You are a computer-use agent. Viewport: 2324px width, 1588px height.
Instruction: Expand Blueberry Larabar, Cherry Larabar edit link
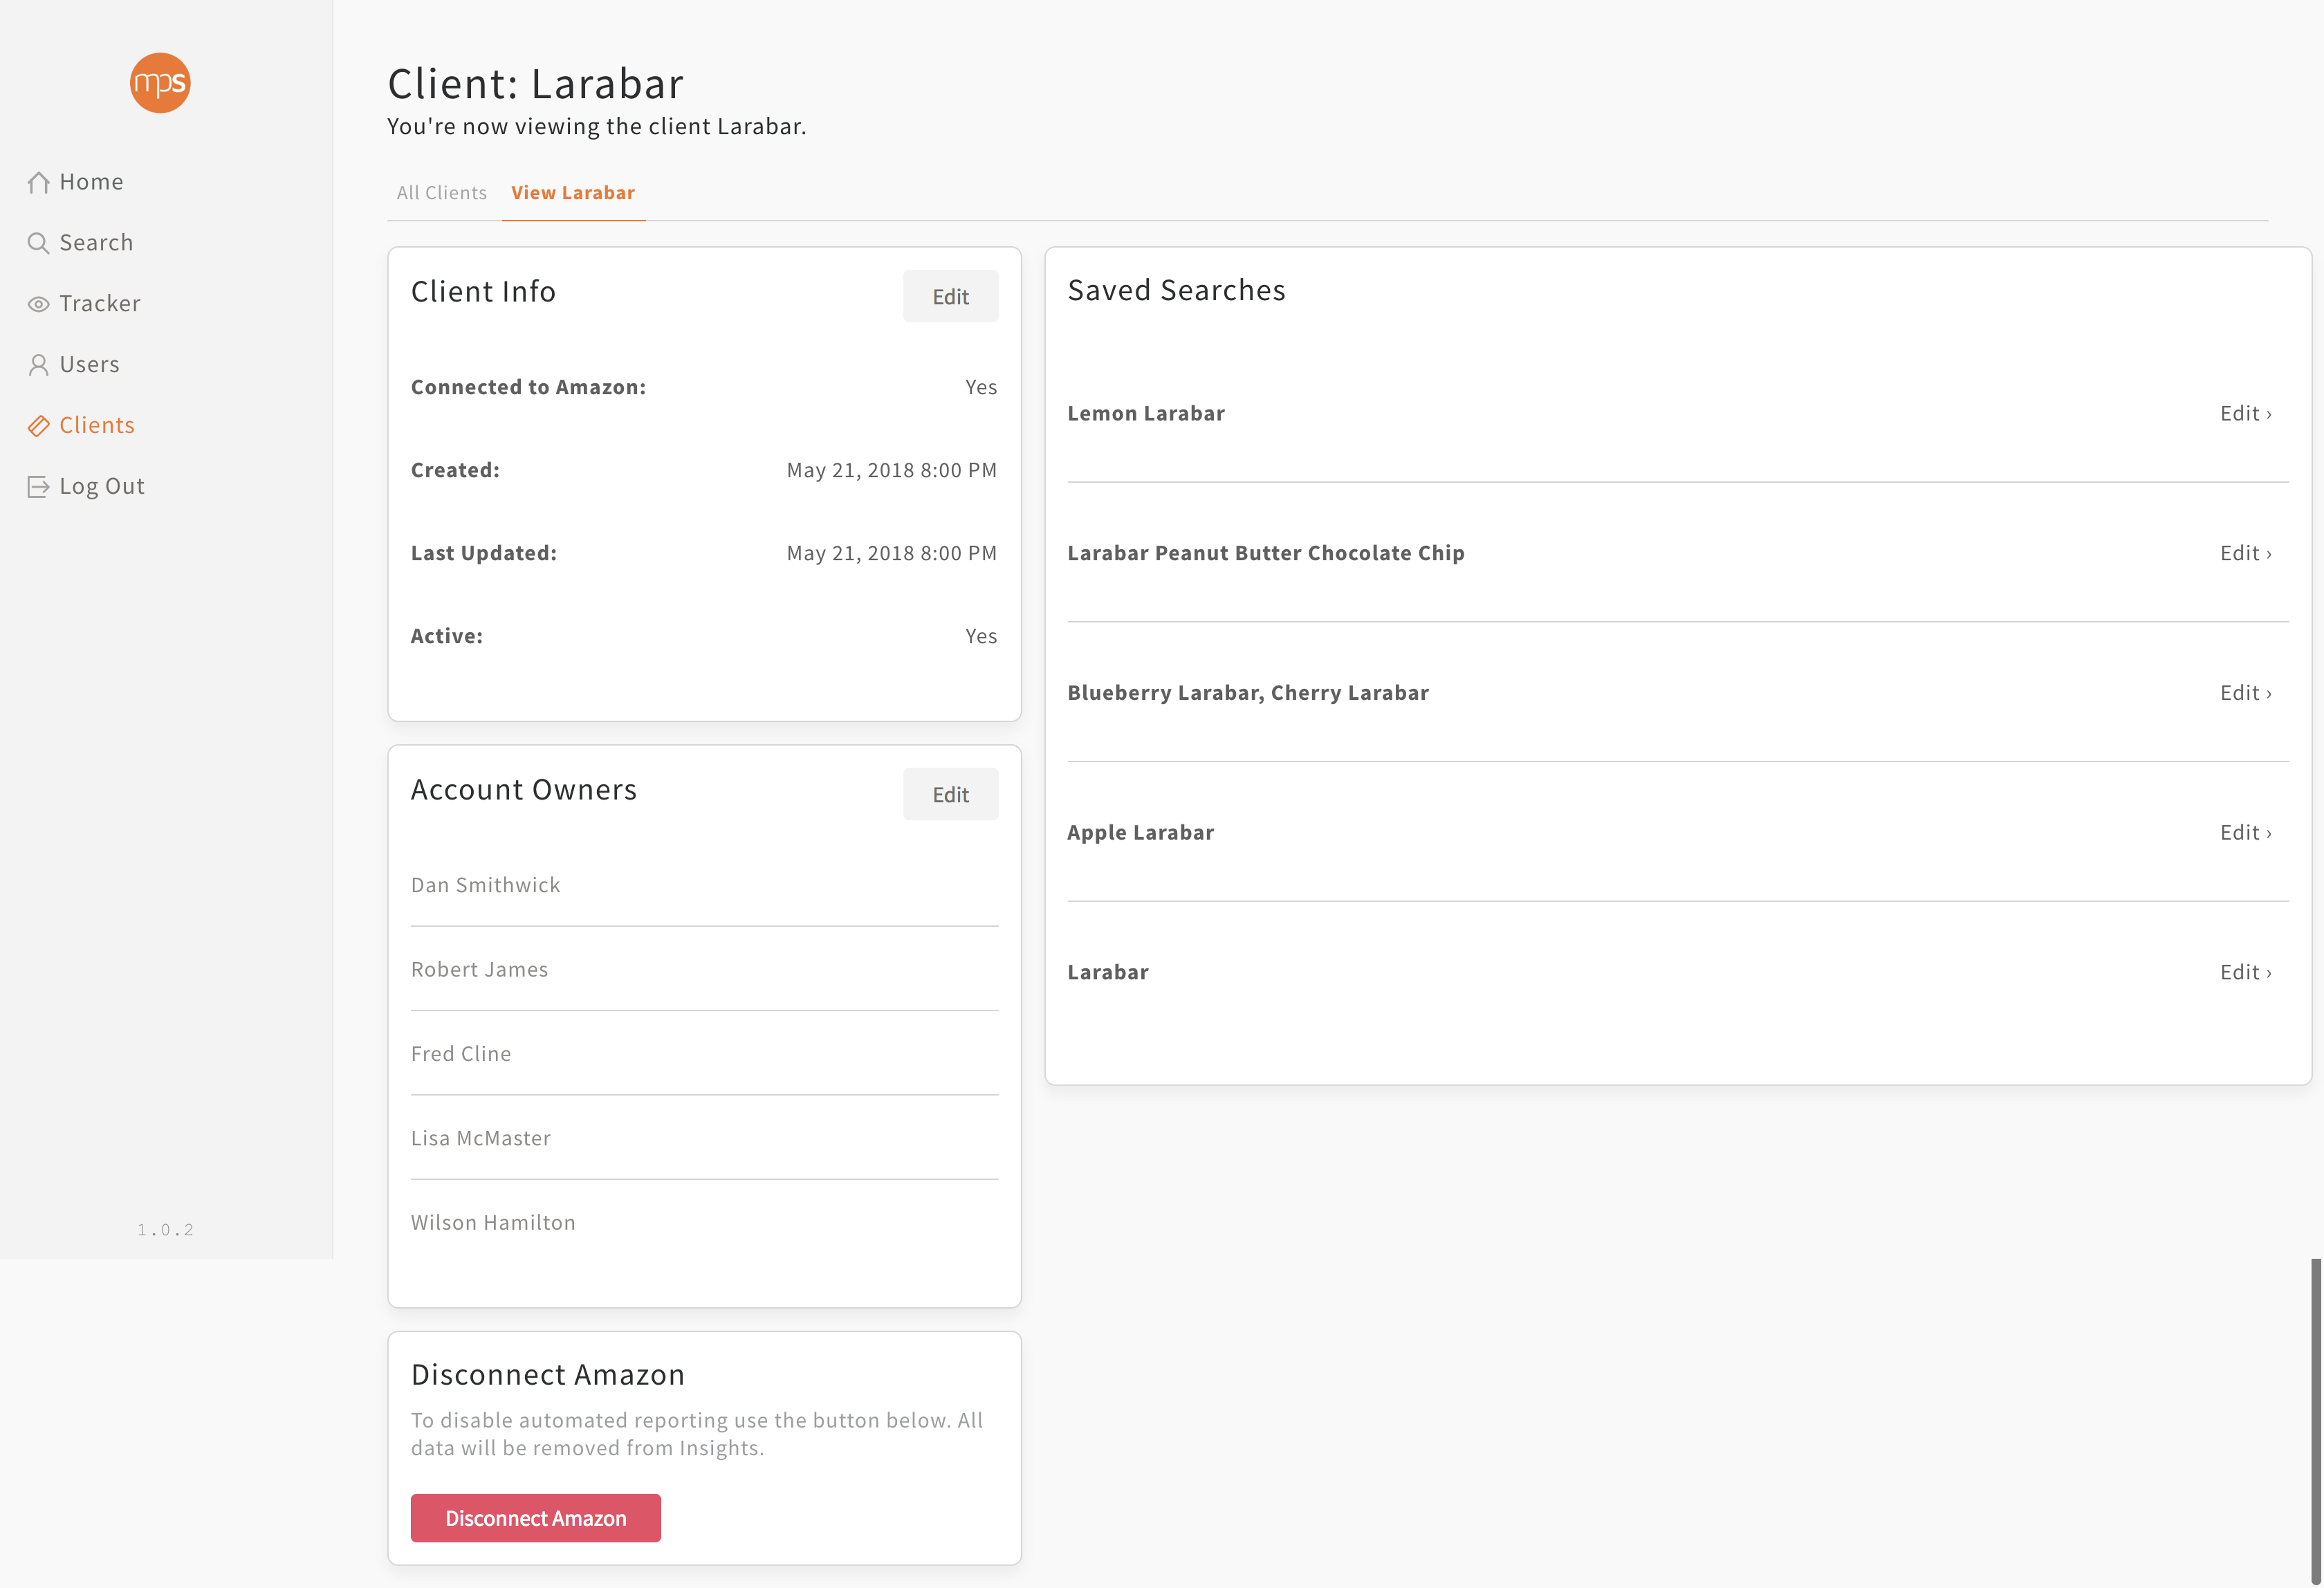click(2245, 693)
